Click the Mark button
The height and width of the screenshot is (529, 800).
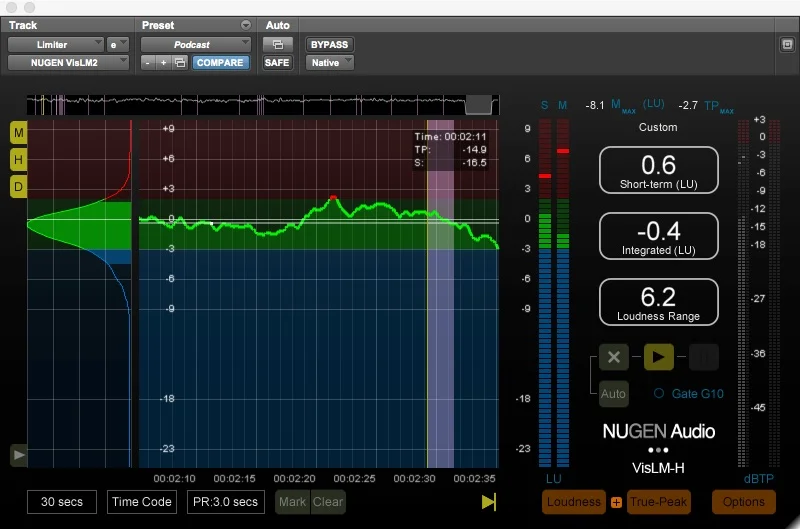click(x=292, y=502)
